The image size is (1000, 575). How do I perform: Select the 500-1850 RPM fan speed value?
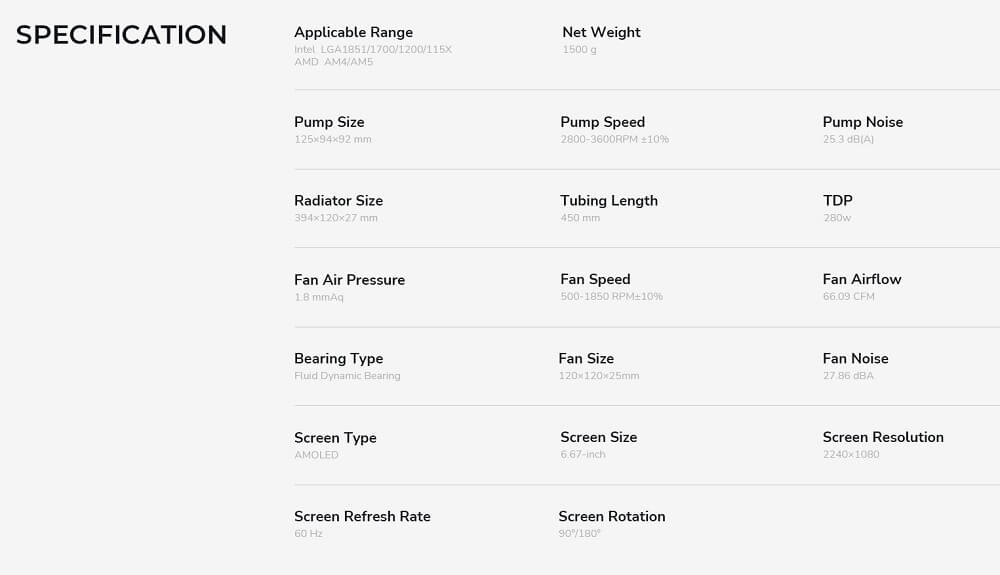[x=611, y=296]
